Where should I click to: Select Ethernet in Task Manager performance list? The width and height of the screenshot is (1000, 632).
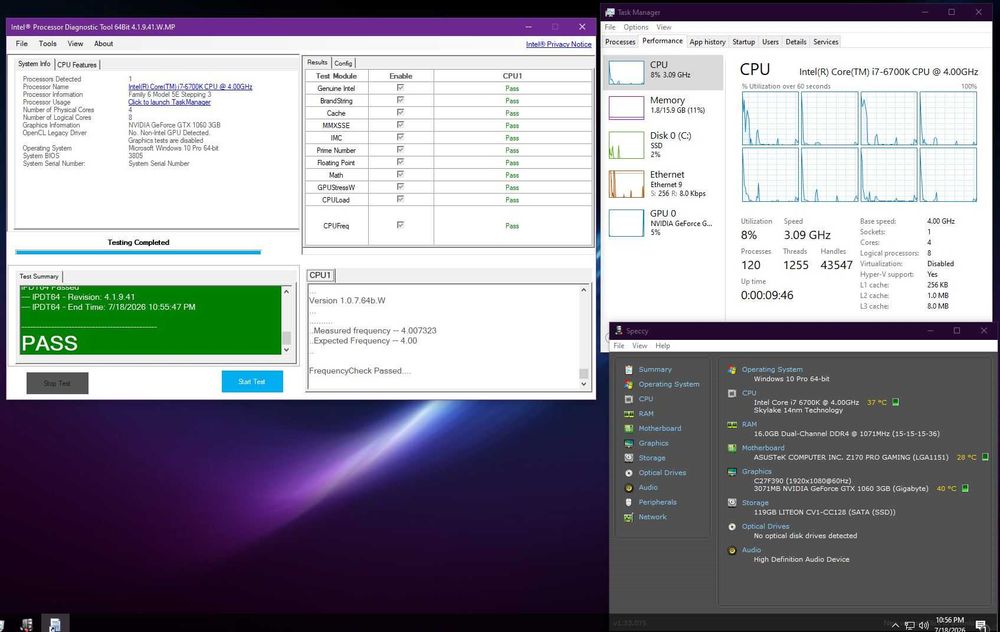(x=663, y=184)
